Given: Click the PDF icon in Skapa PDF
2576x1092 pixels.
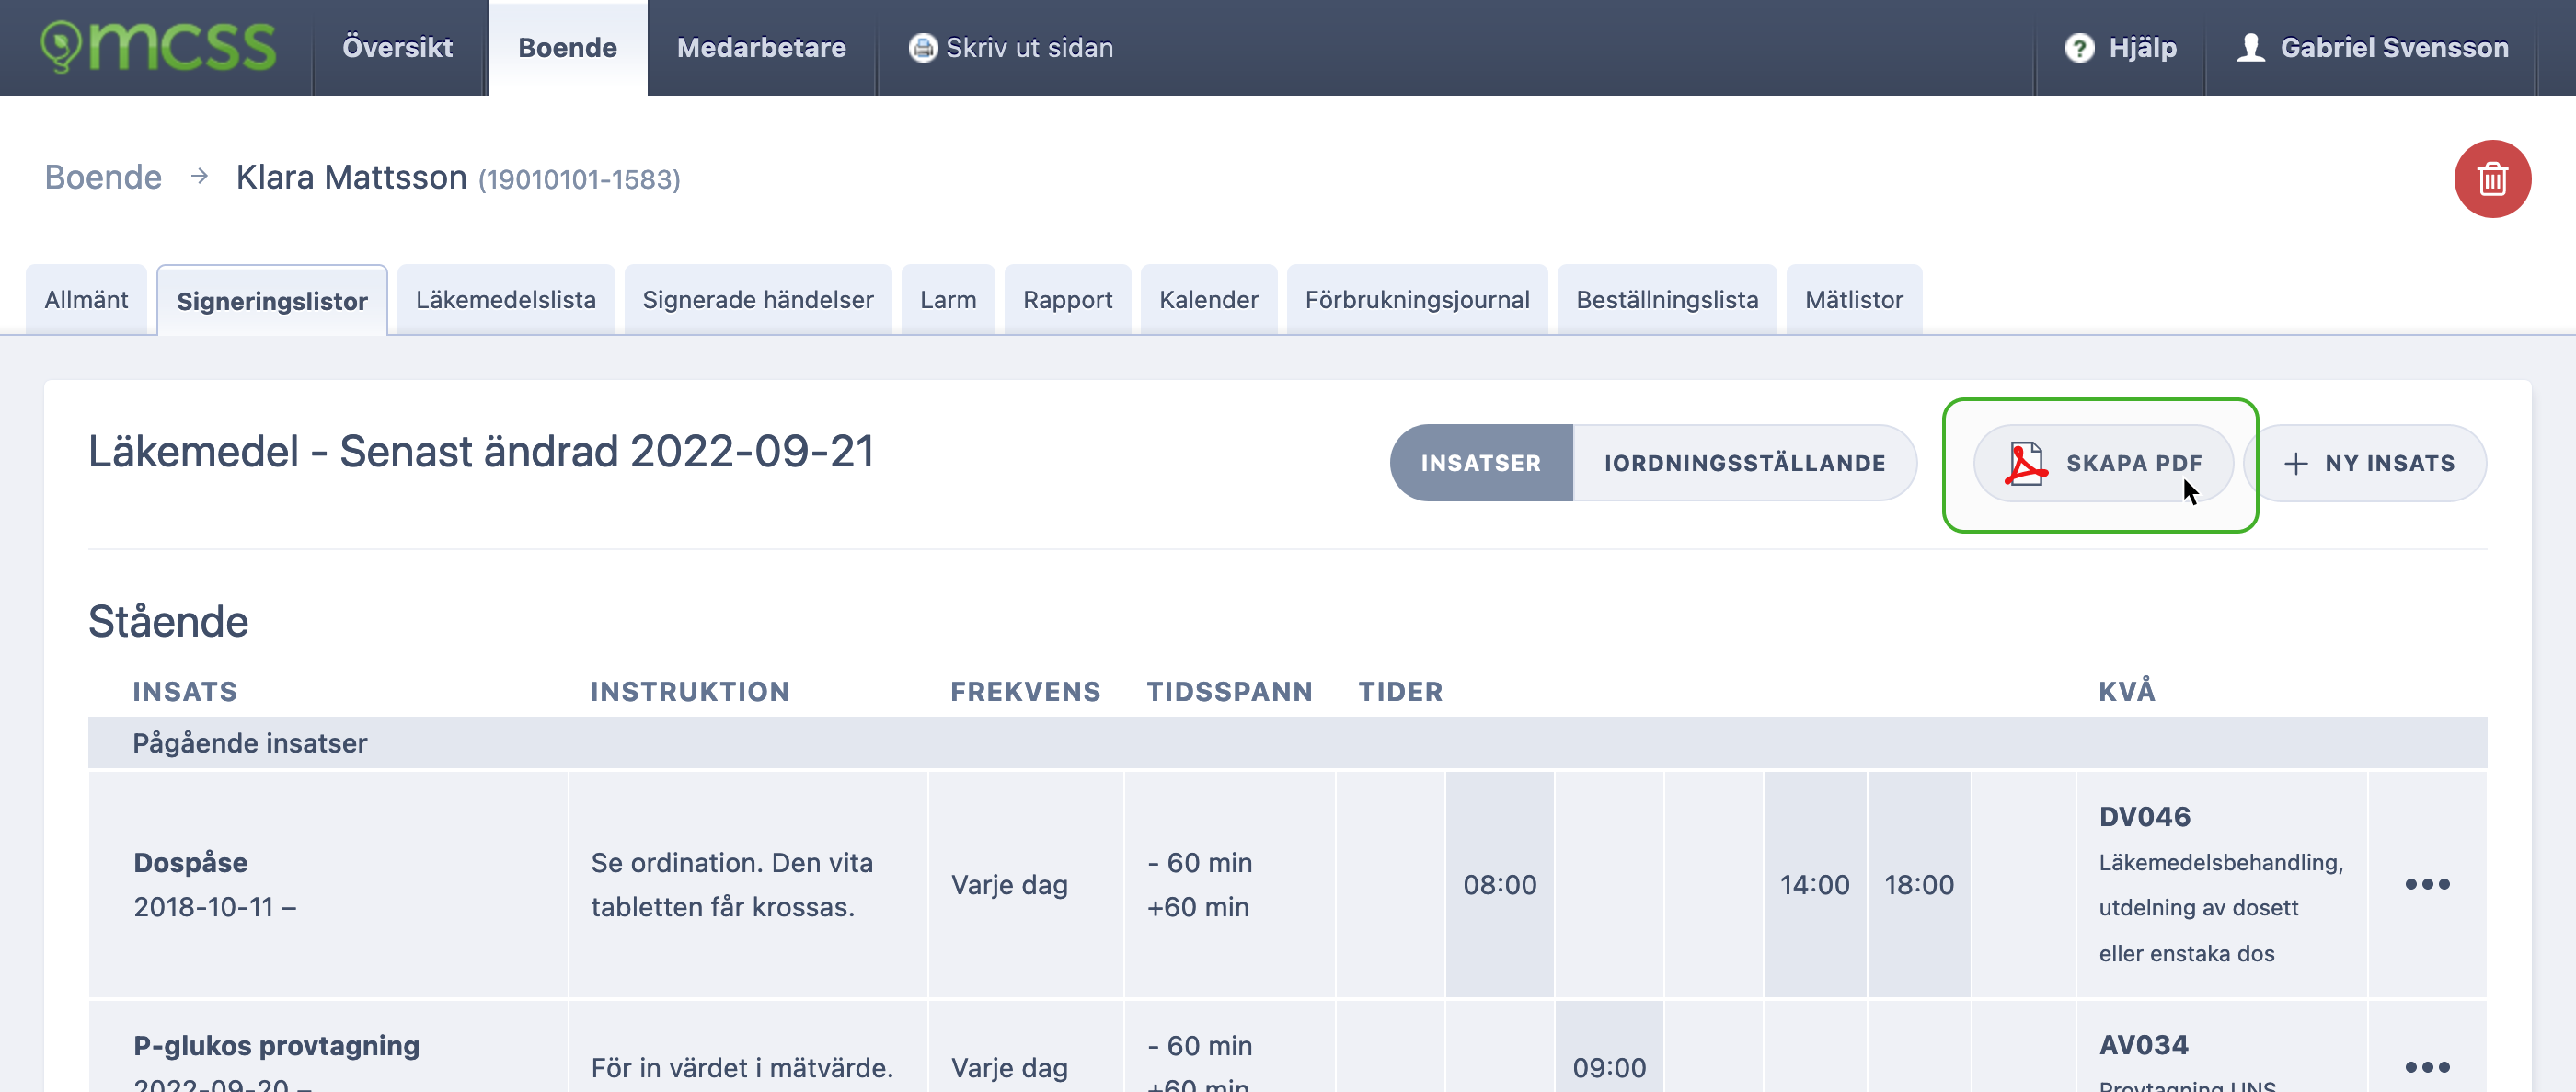Looking at the screenshot, I should [2025, 463].
